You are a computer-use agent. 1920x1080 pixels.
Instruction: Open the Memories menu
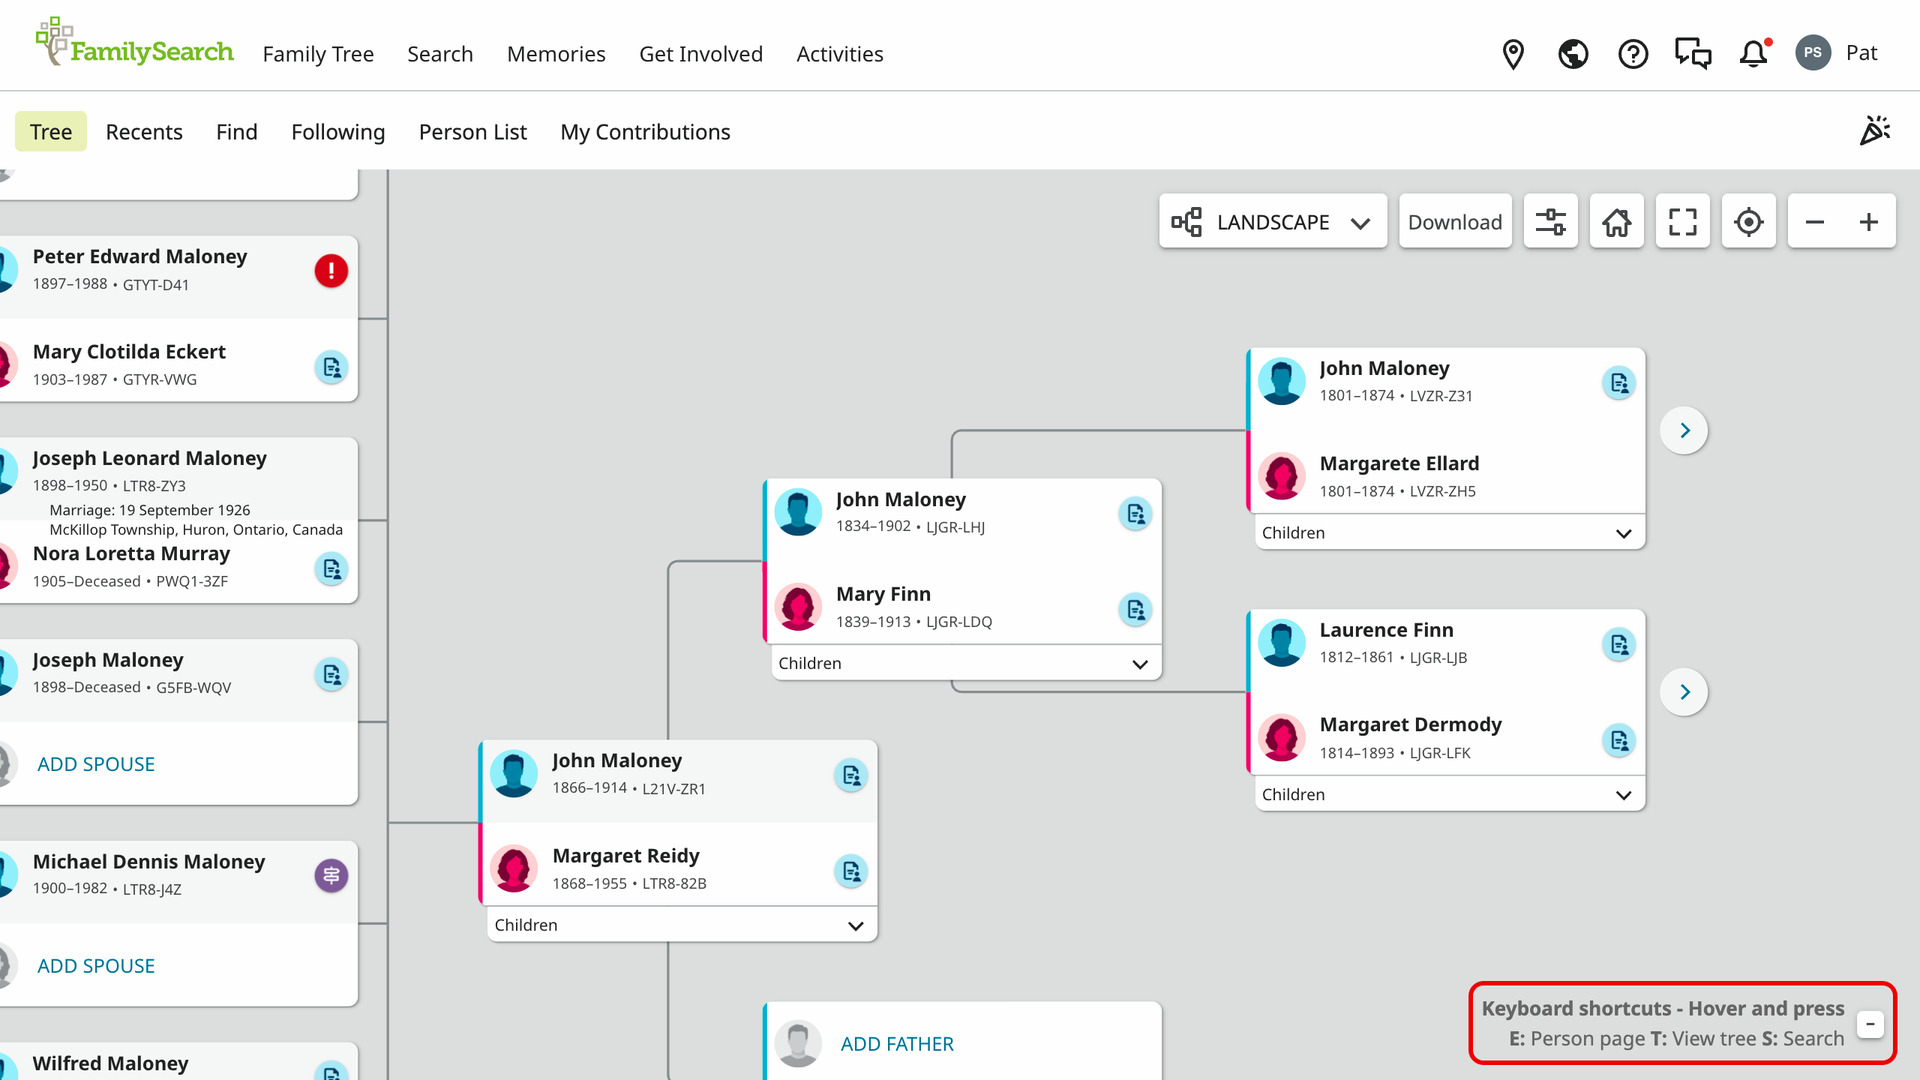pyautogui.click(x=556, y=54)
